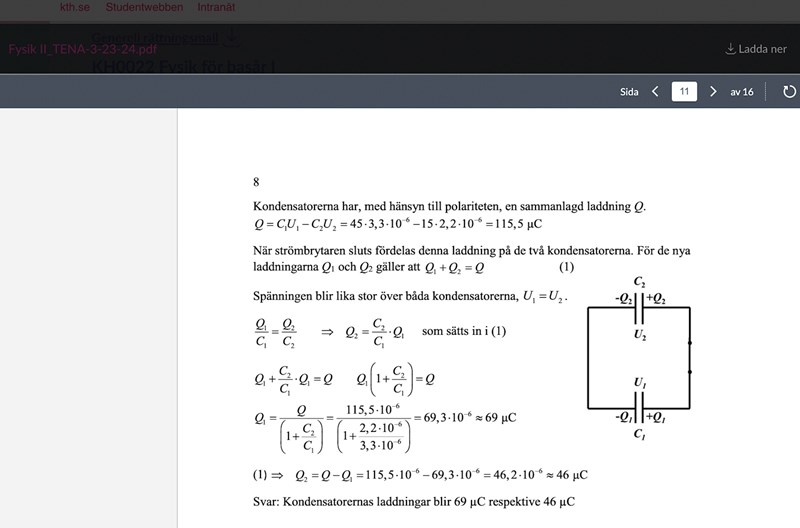Click the problem number 8 heading
This screenshot has height=528, width=800.
coord(257,182)
